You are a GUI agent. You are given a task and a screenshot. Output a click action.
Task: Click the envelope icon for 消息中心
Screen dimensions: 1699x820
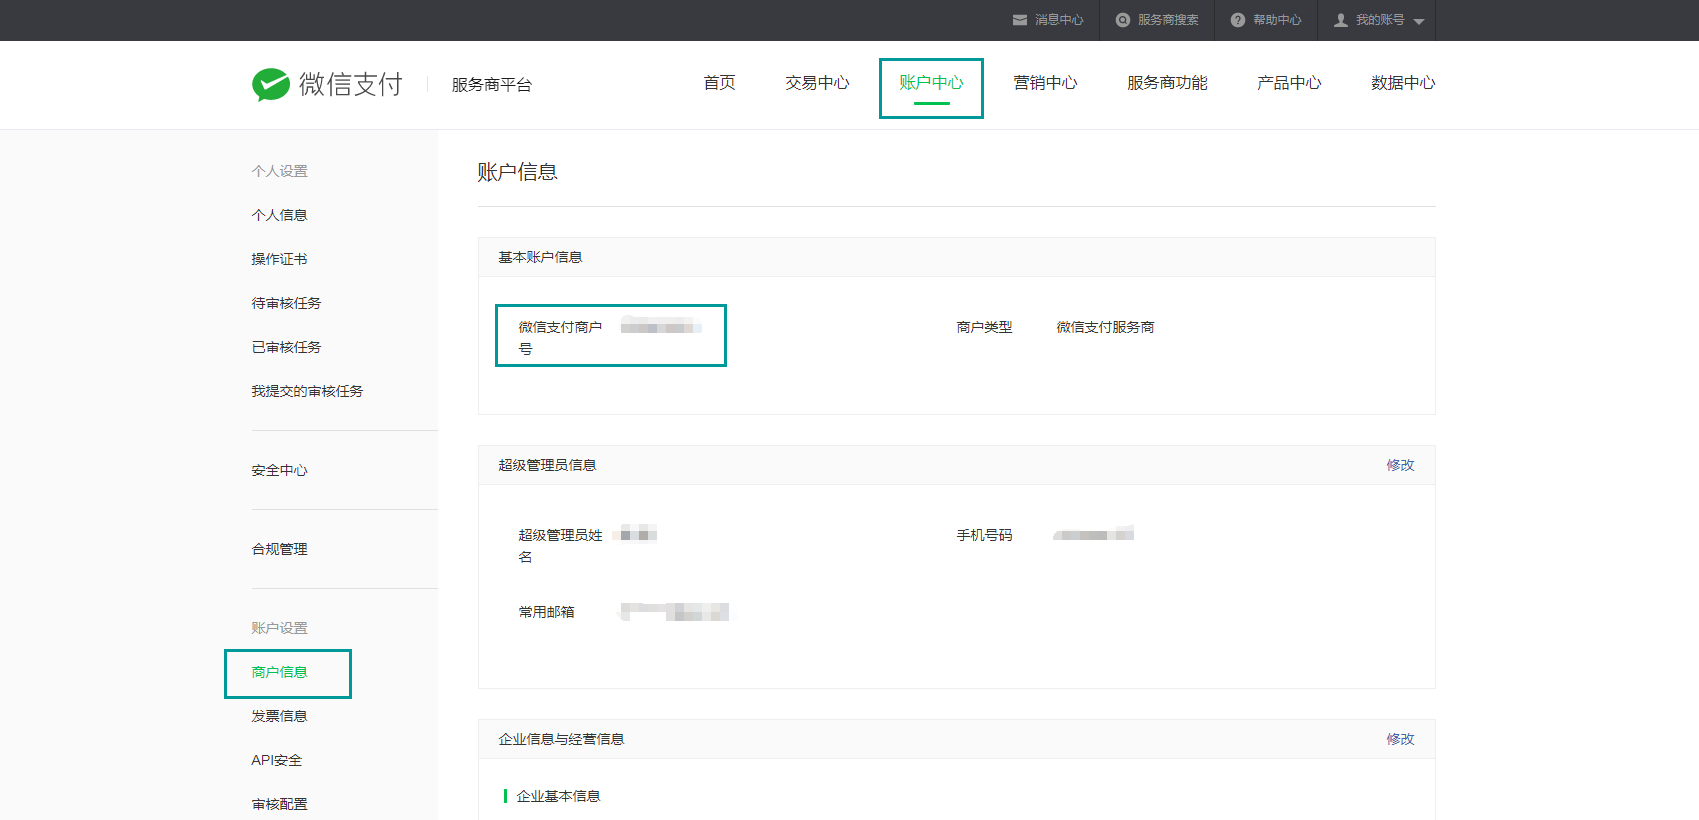coord(1020,20)
